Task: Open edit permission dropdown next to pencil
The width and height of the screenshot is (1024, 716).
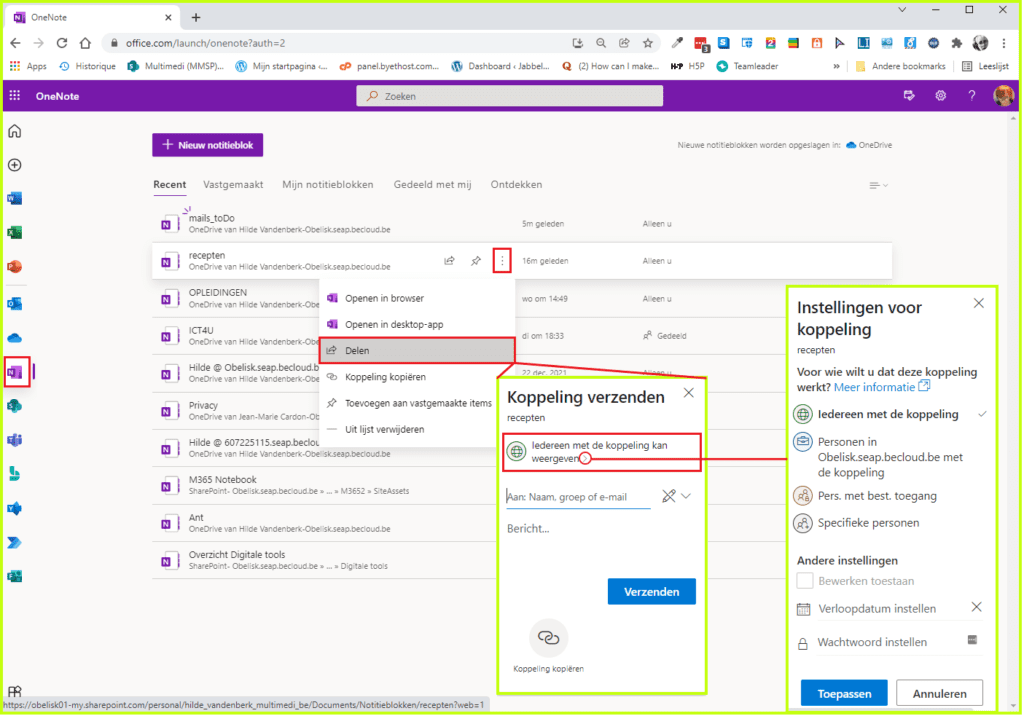Action: pyautogui.click(x=686, y=496)
